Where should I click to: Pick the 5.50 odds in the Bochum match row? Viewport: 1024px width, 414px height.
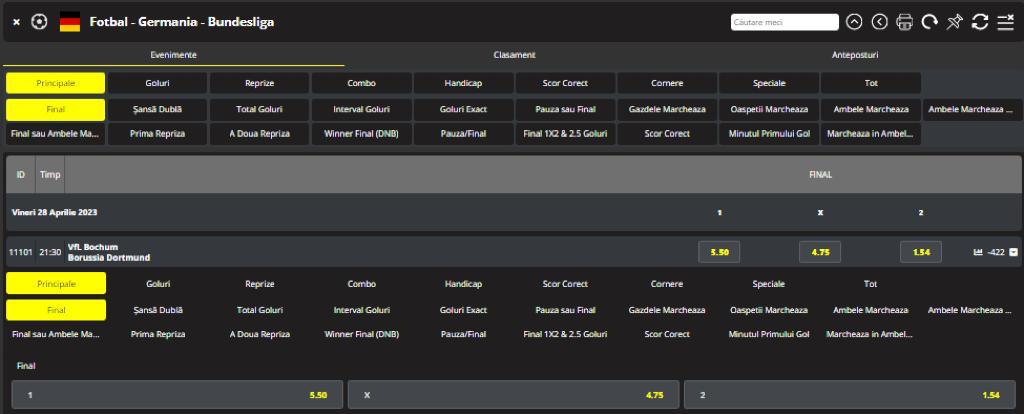pos(719,252)
